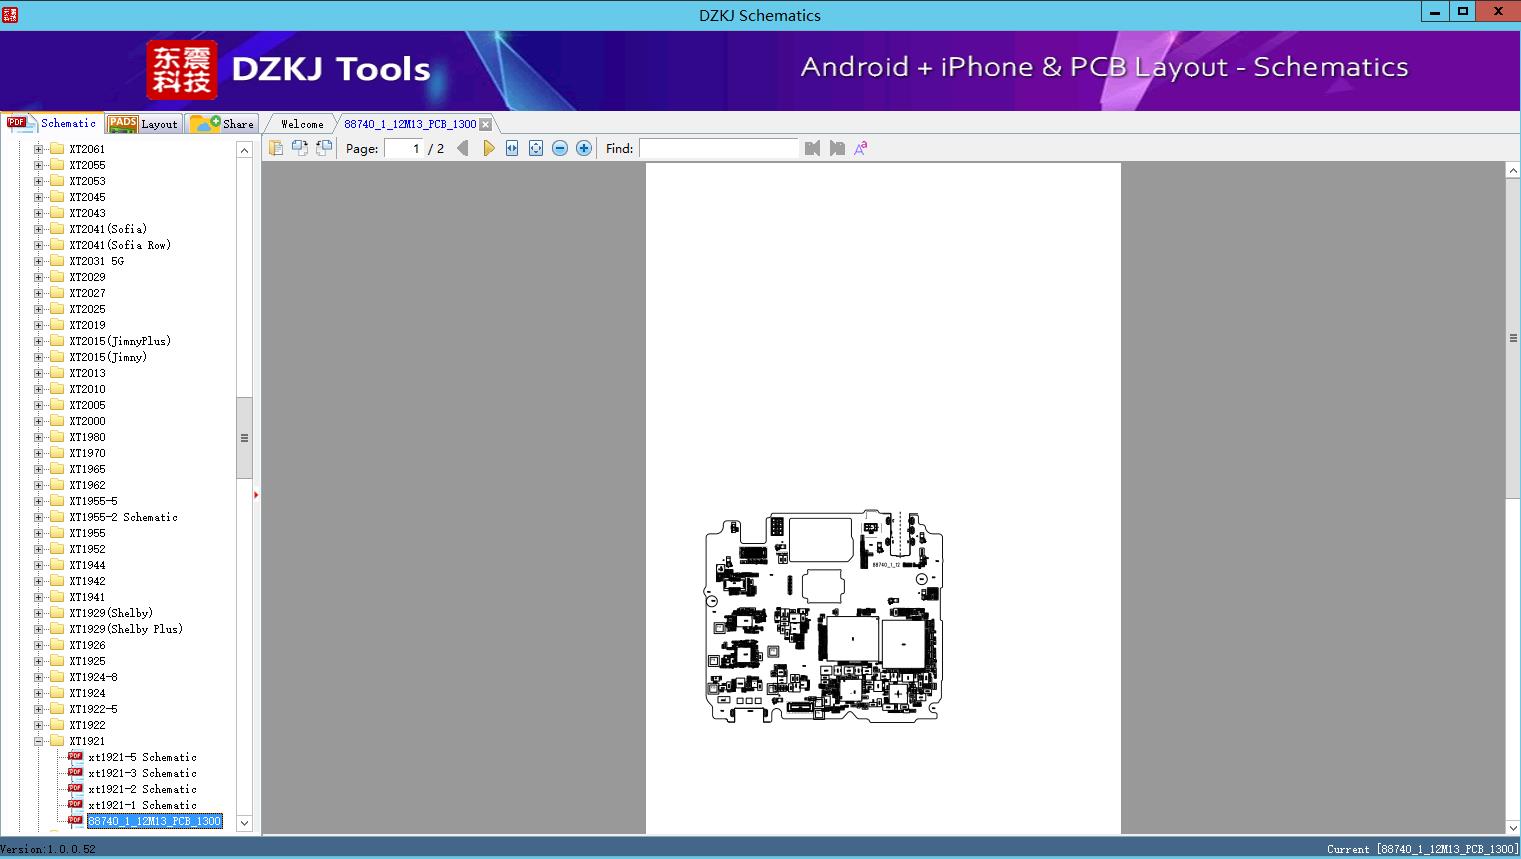The height and width of the screenshot is (859, 1521).
Task: Find the previous search match
Action: (x=812, y=148)
